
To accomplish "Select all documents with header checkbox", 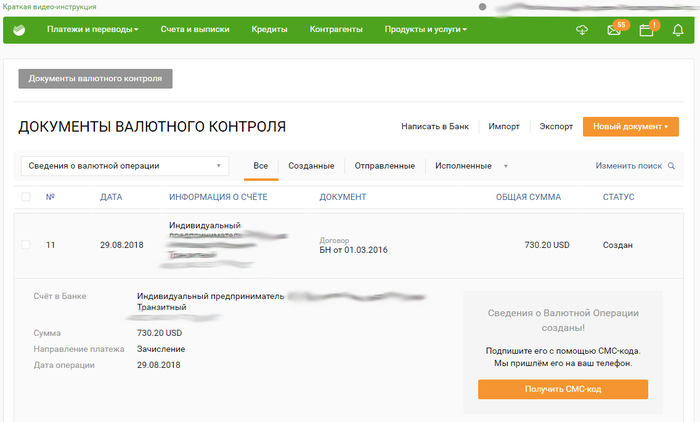I will tap(26, 197).
